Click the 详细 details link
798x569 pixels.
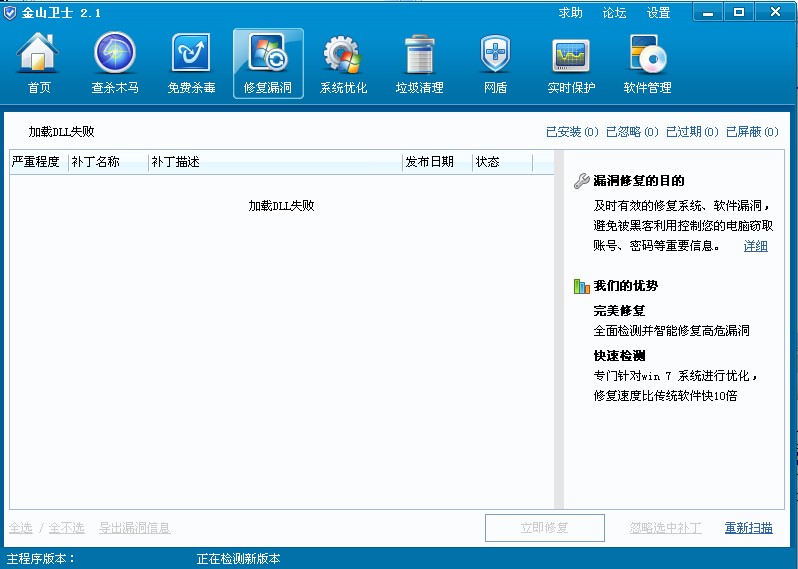[755, 246]
